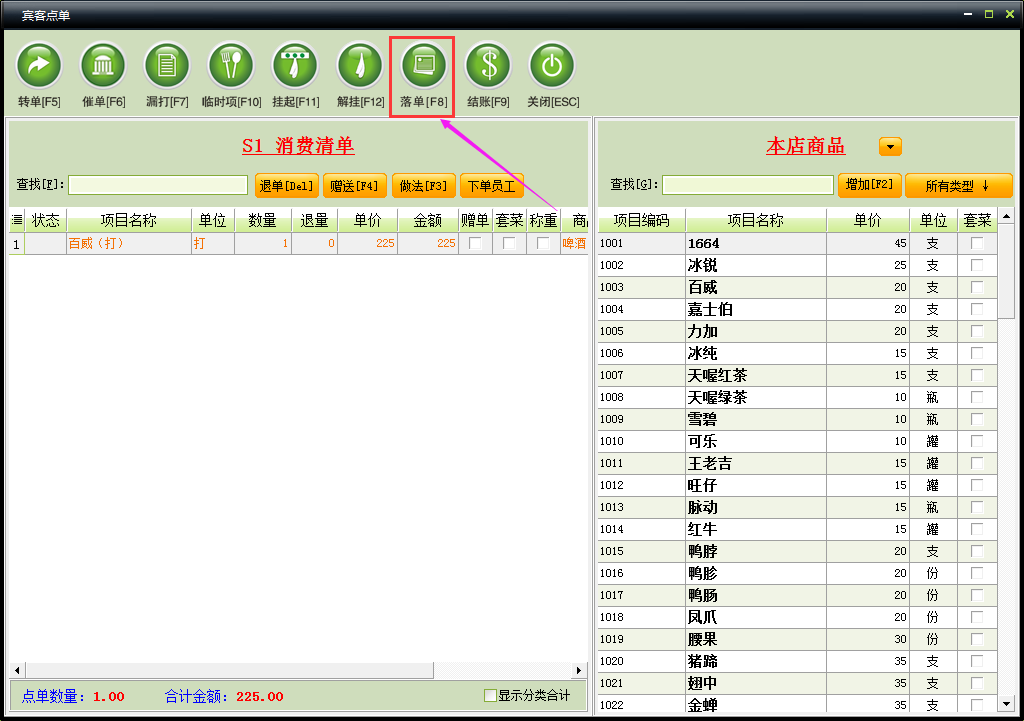Click the 解挂[F12] unhold icon

360,65
